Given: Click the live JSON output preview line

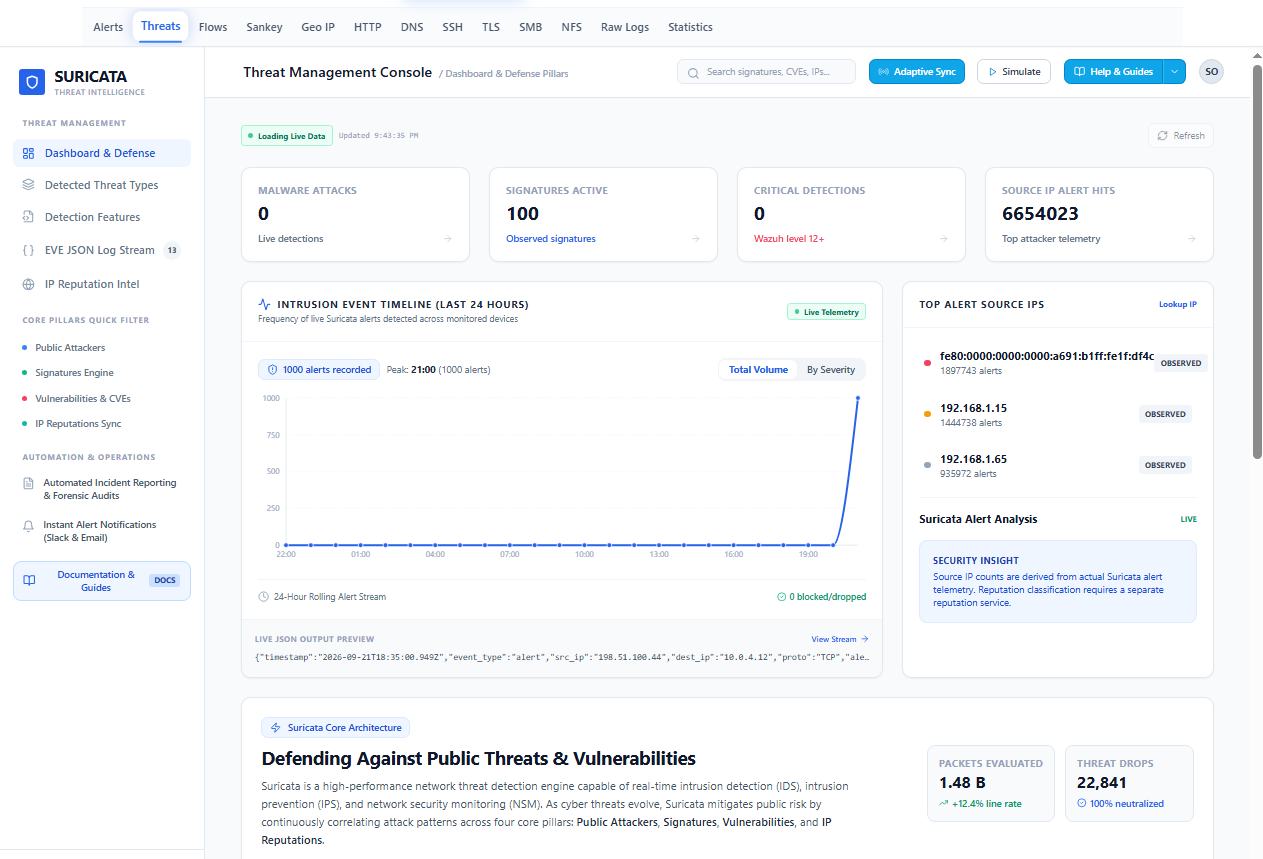Looking at the screenshot, I should (562, 658).
